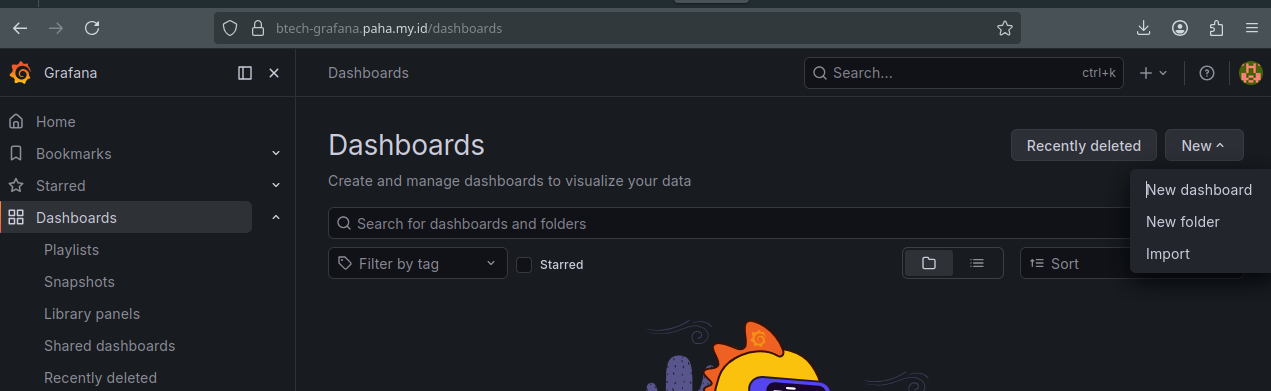Open the browser hamburger menu

[x=1252, y=28]
